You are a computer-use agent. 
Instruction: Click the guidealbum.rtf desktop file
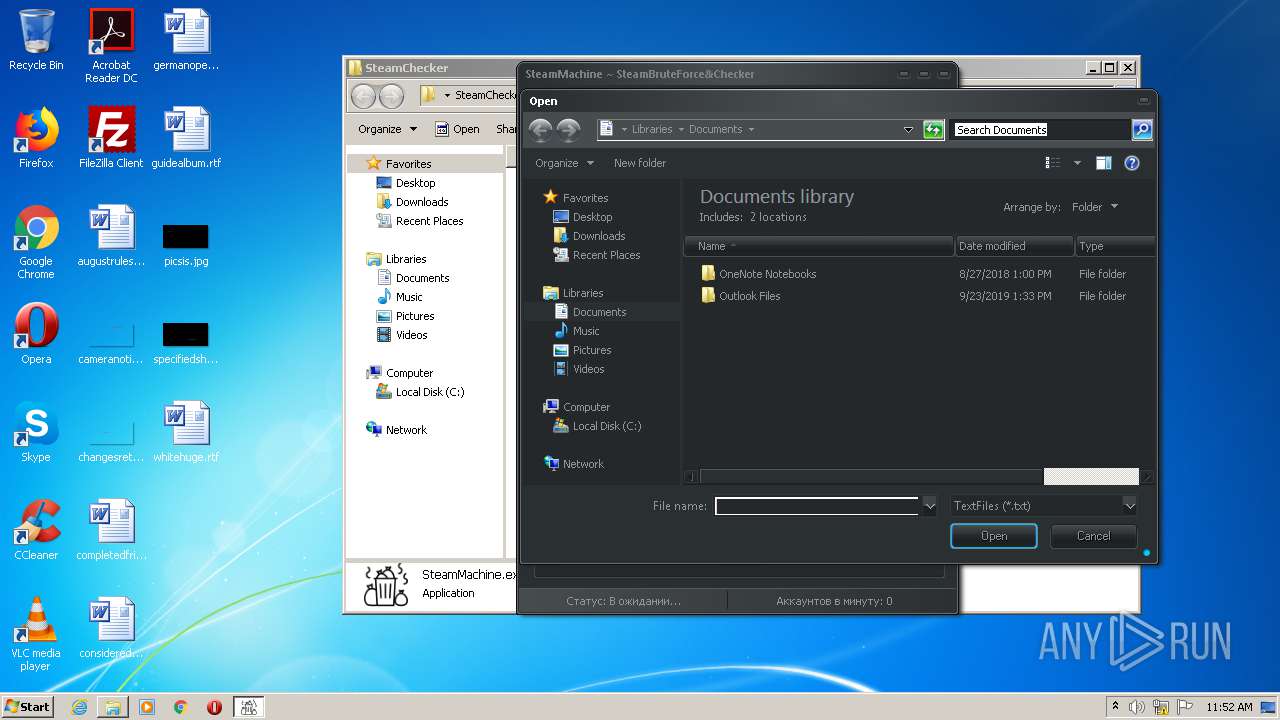[x=186, y=138]
